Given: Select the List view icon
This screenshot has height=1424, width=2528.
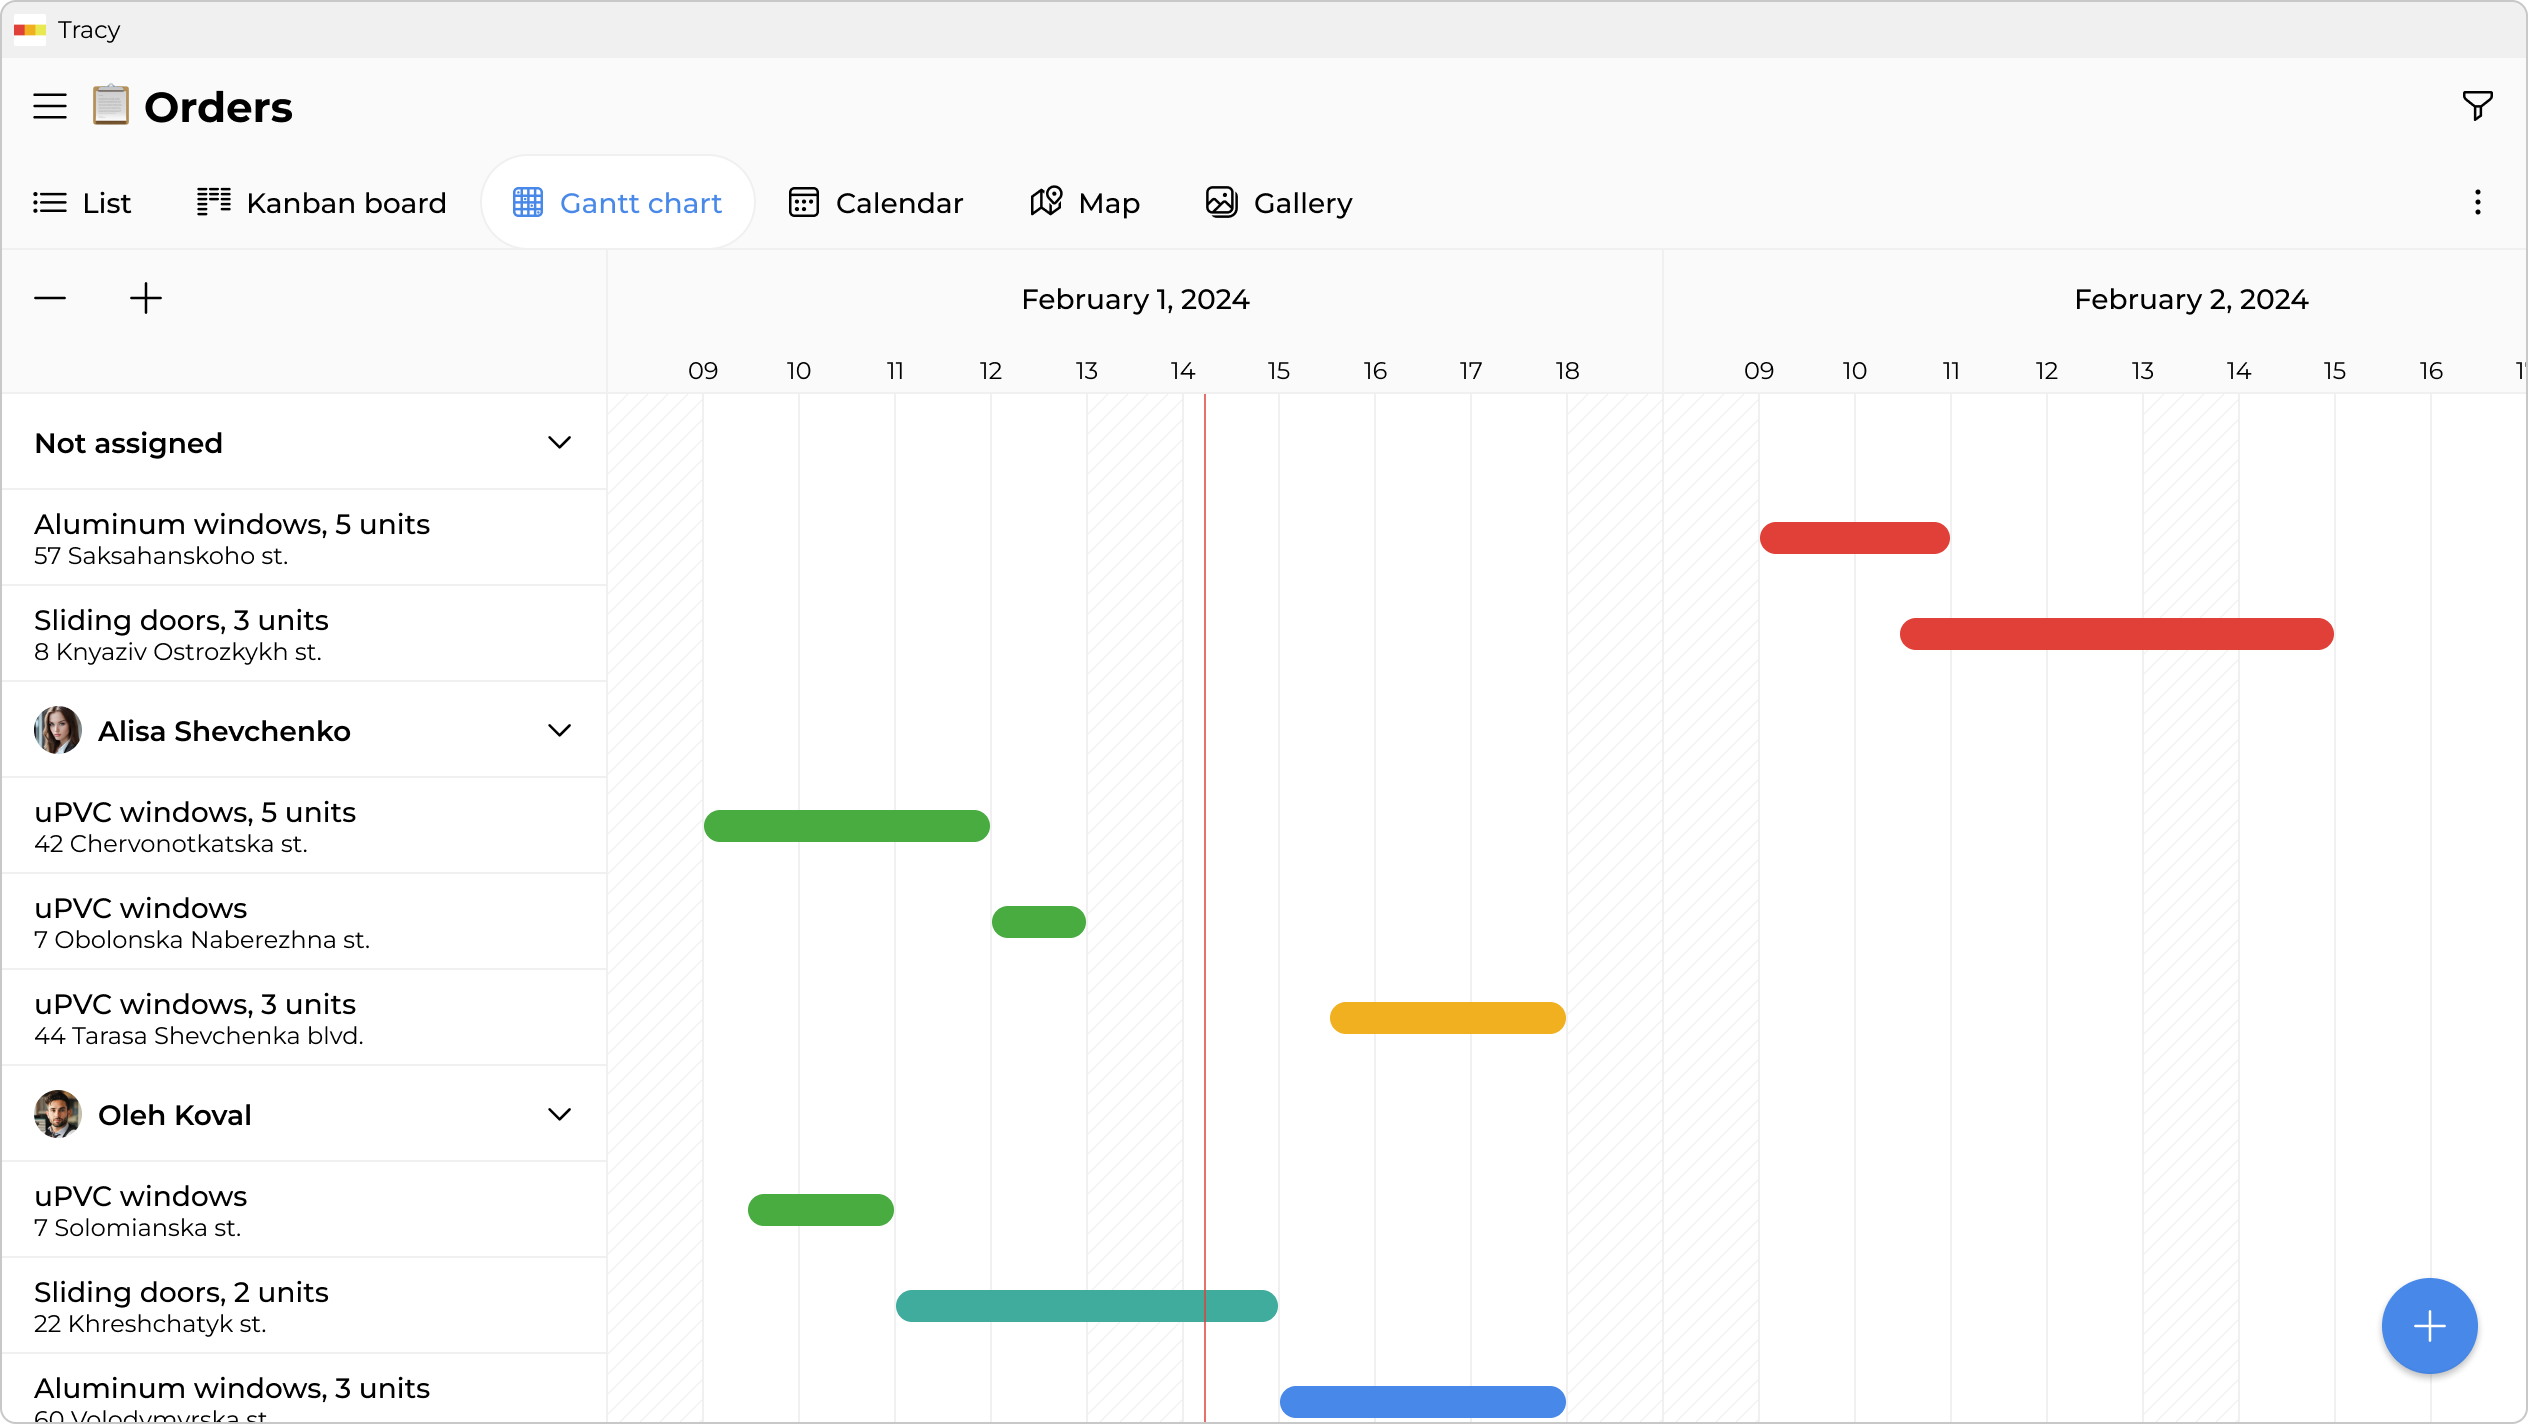Looking at the screenshot, I should 50,202.
